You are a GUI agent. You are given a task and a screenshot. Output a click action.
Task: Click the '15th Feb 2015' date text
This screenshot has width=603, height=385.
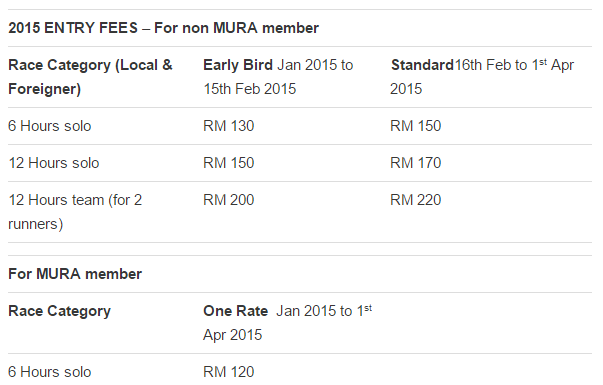pyautogui.click(x=250, y=89)
